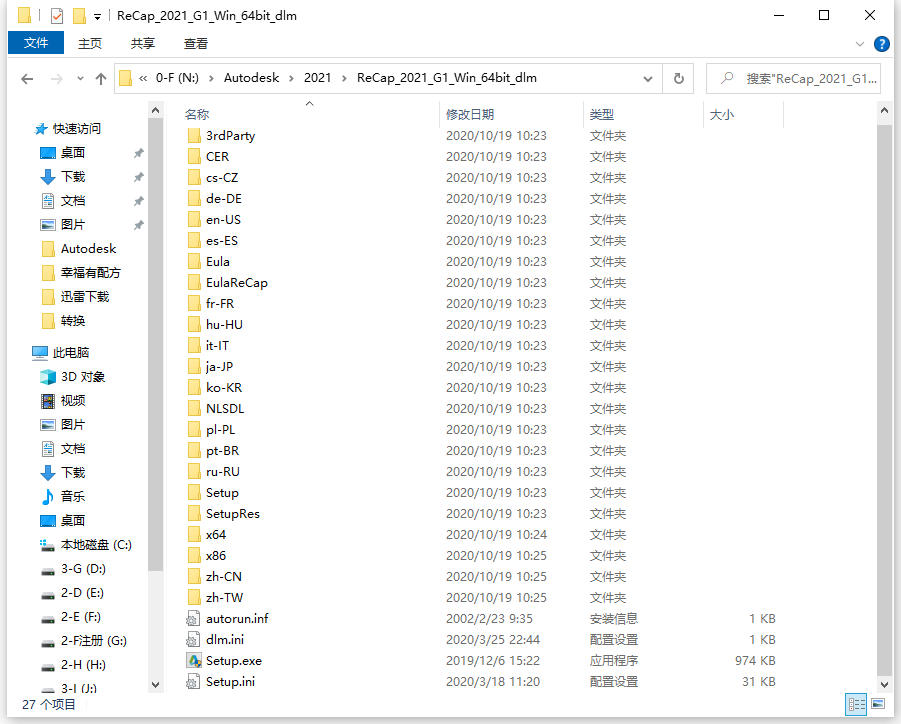The image size is (901, 724).
Task: Expand address bar history dropdown
Action: (648, 78)
